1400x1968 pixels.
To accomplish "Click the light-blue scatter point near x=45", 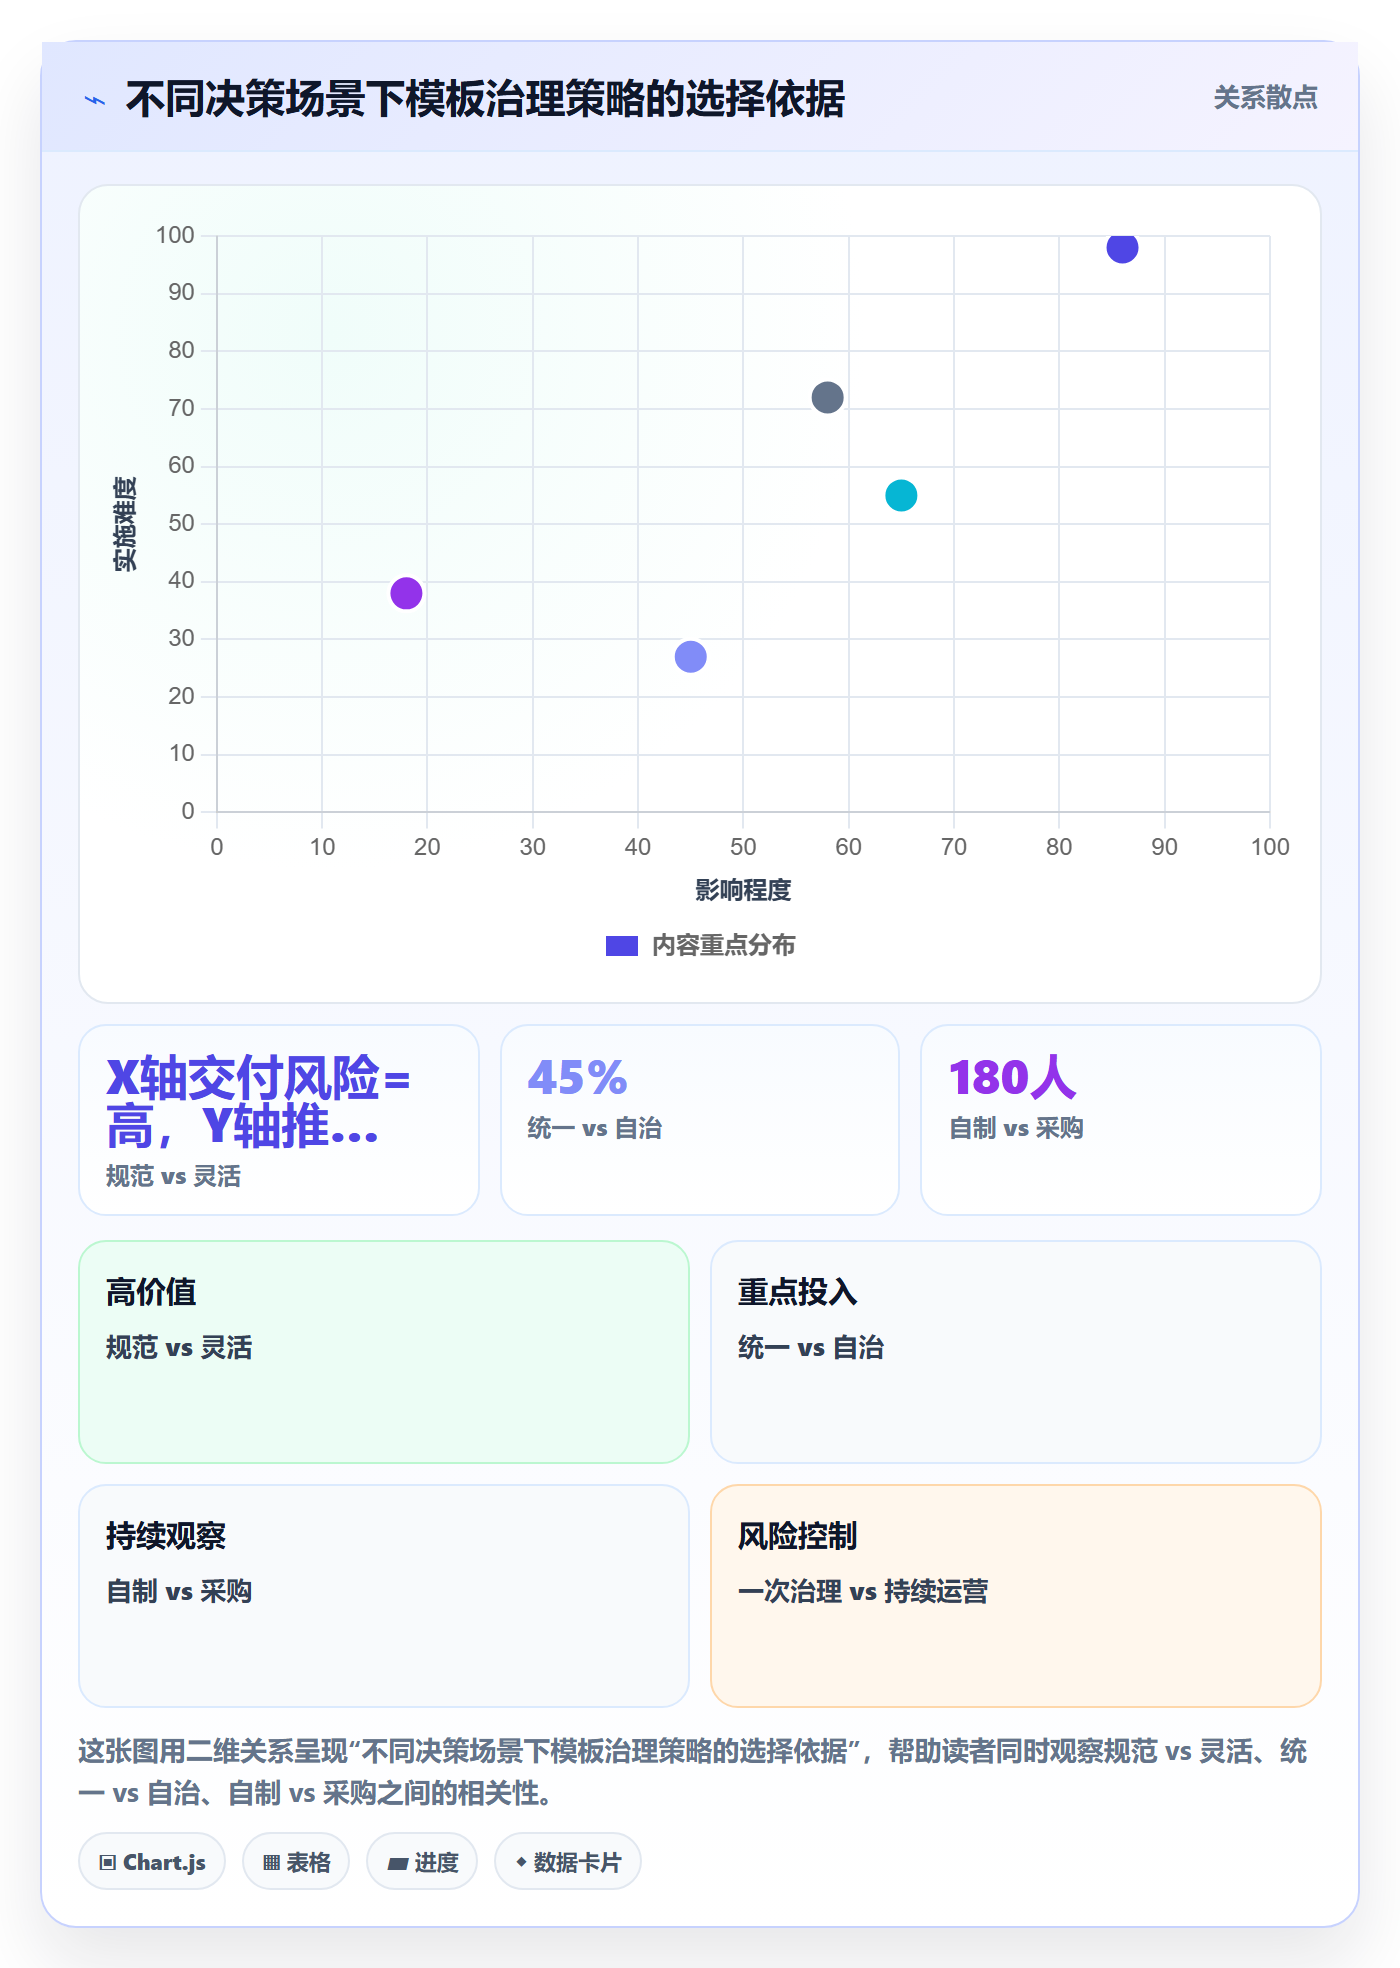I will point(691,657).
